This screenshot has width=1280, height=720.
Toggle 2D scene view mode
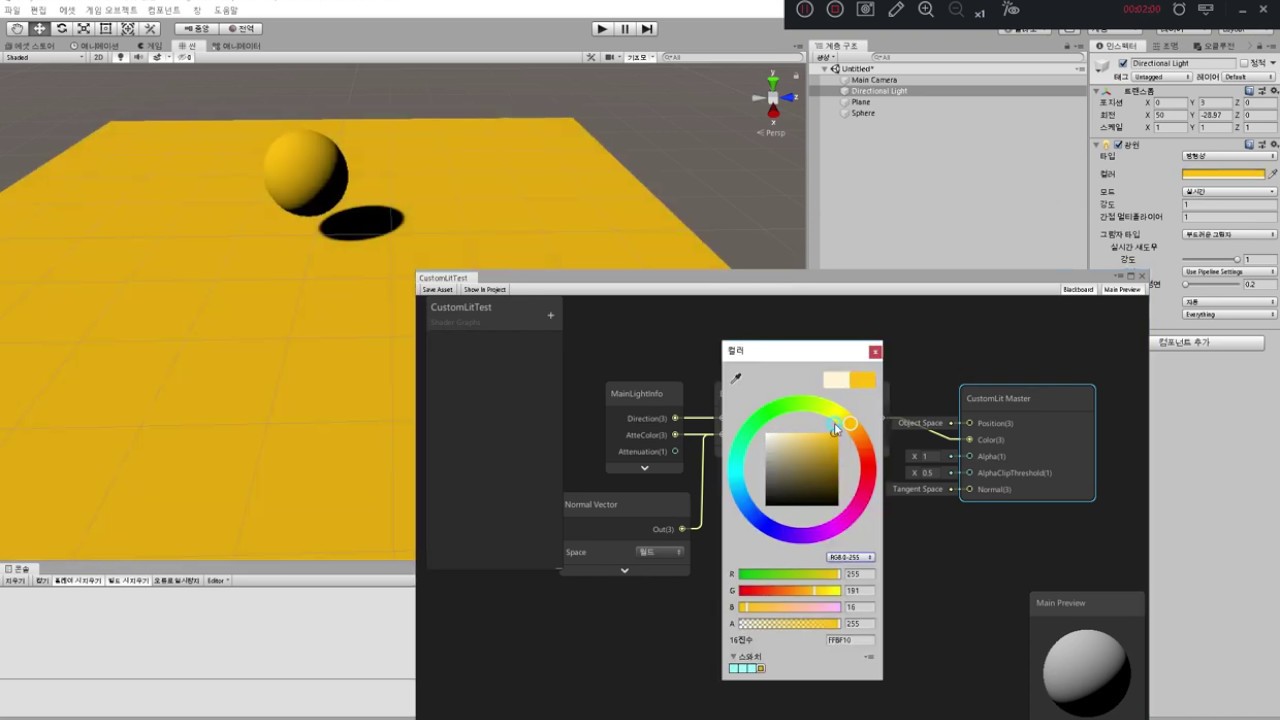pos(98,57)
